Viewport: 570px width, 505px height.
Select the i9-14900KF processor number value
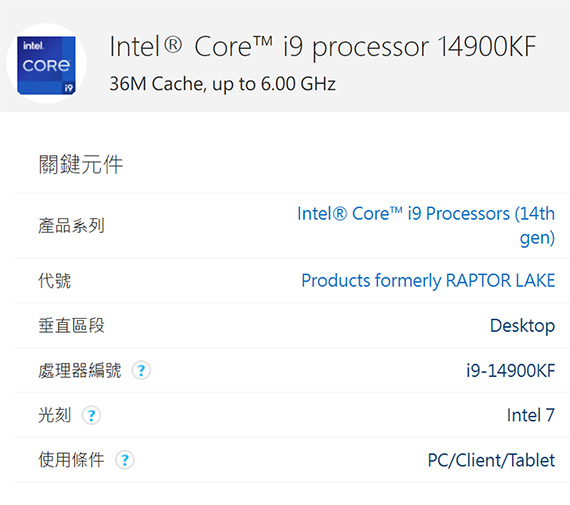click(511, 370)
